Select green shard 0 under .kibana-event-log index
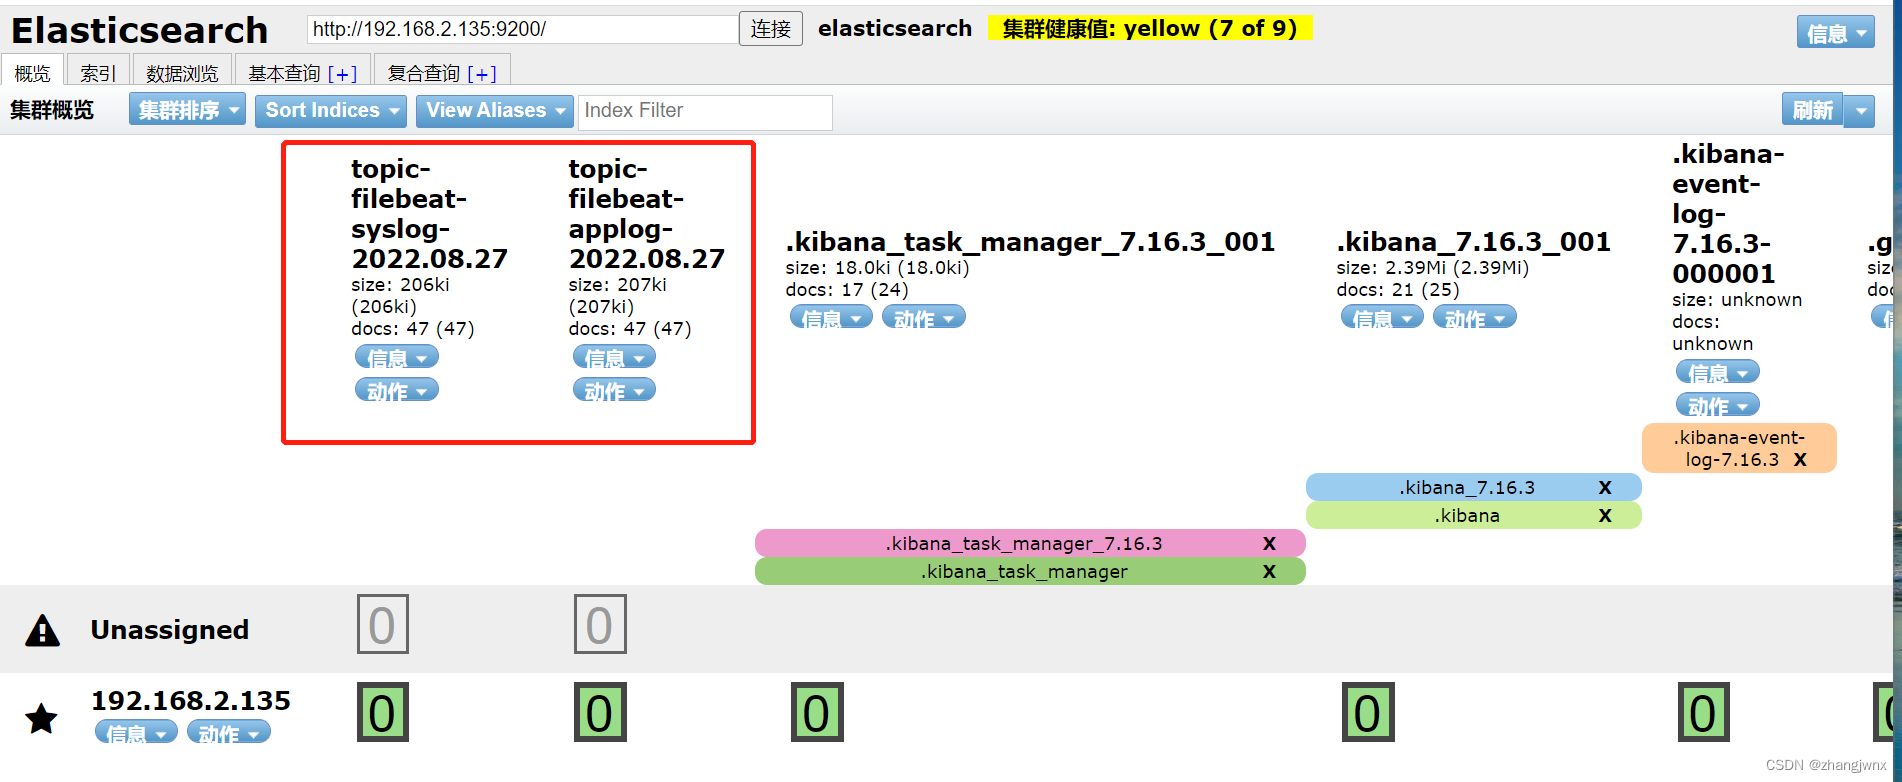 click(x=1703, y=712)
